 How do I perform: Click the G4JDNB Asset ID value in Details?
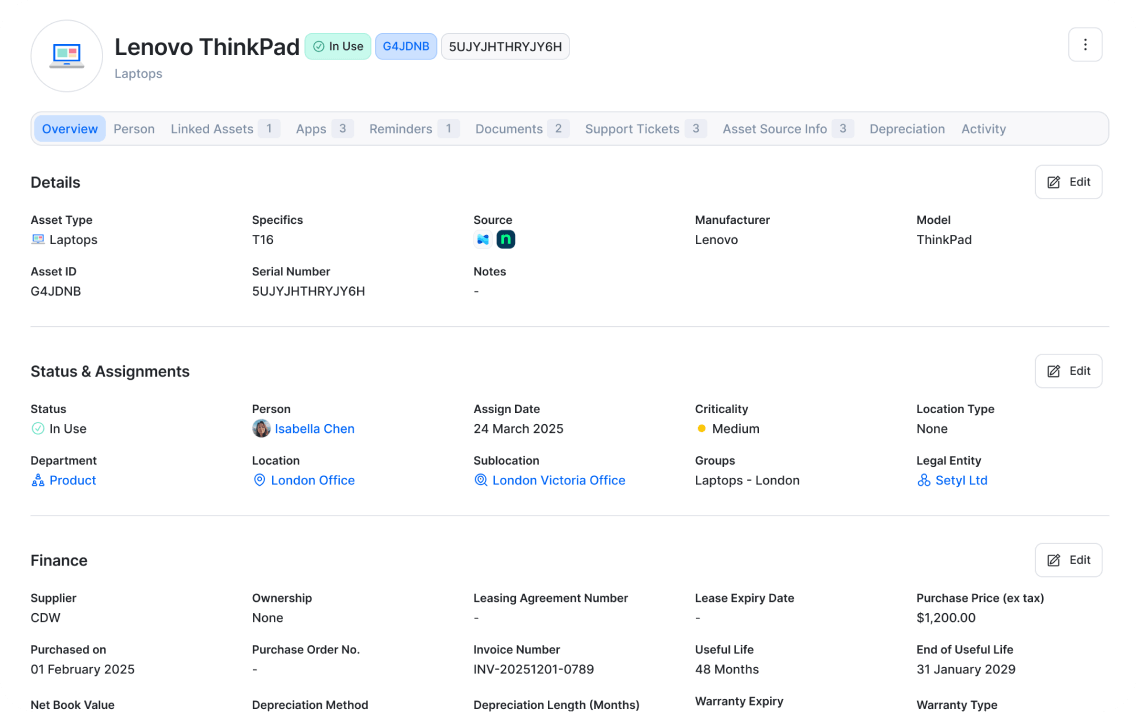56,291
